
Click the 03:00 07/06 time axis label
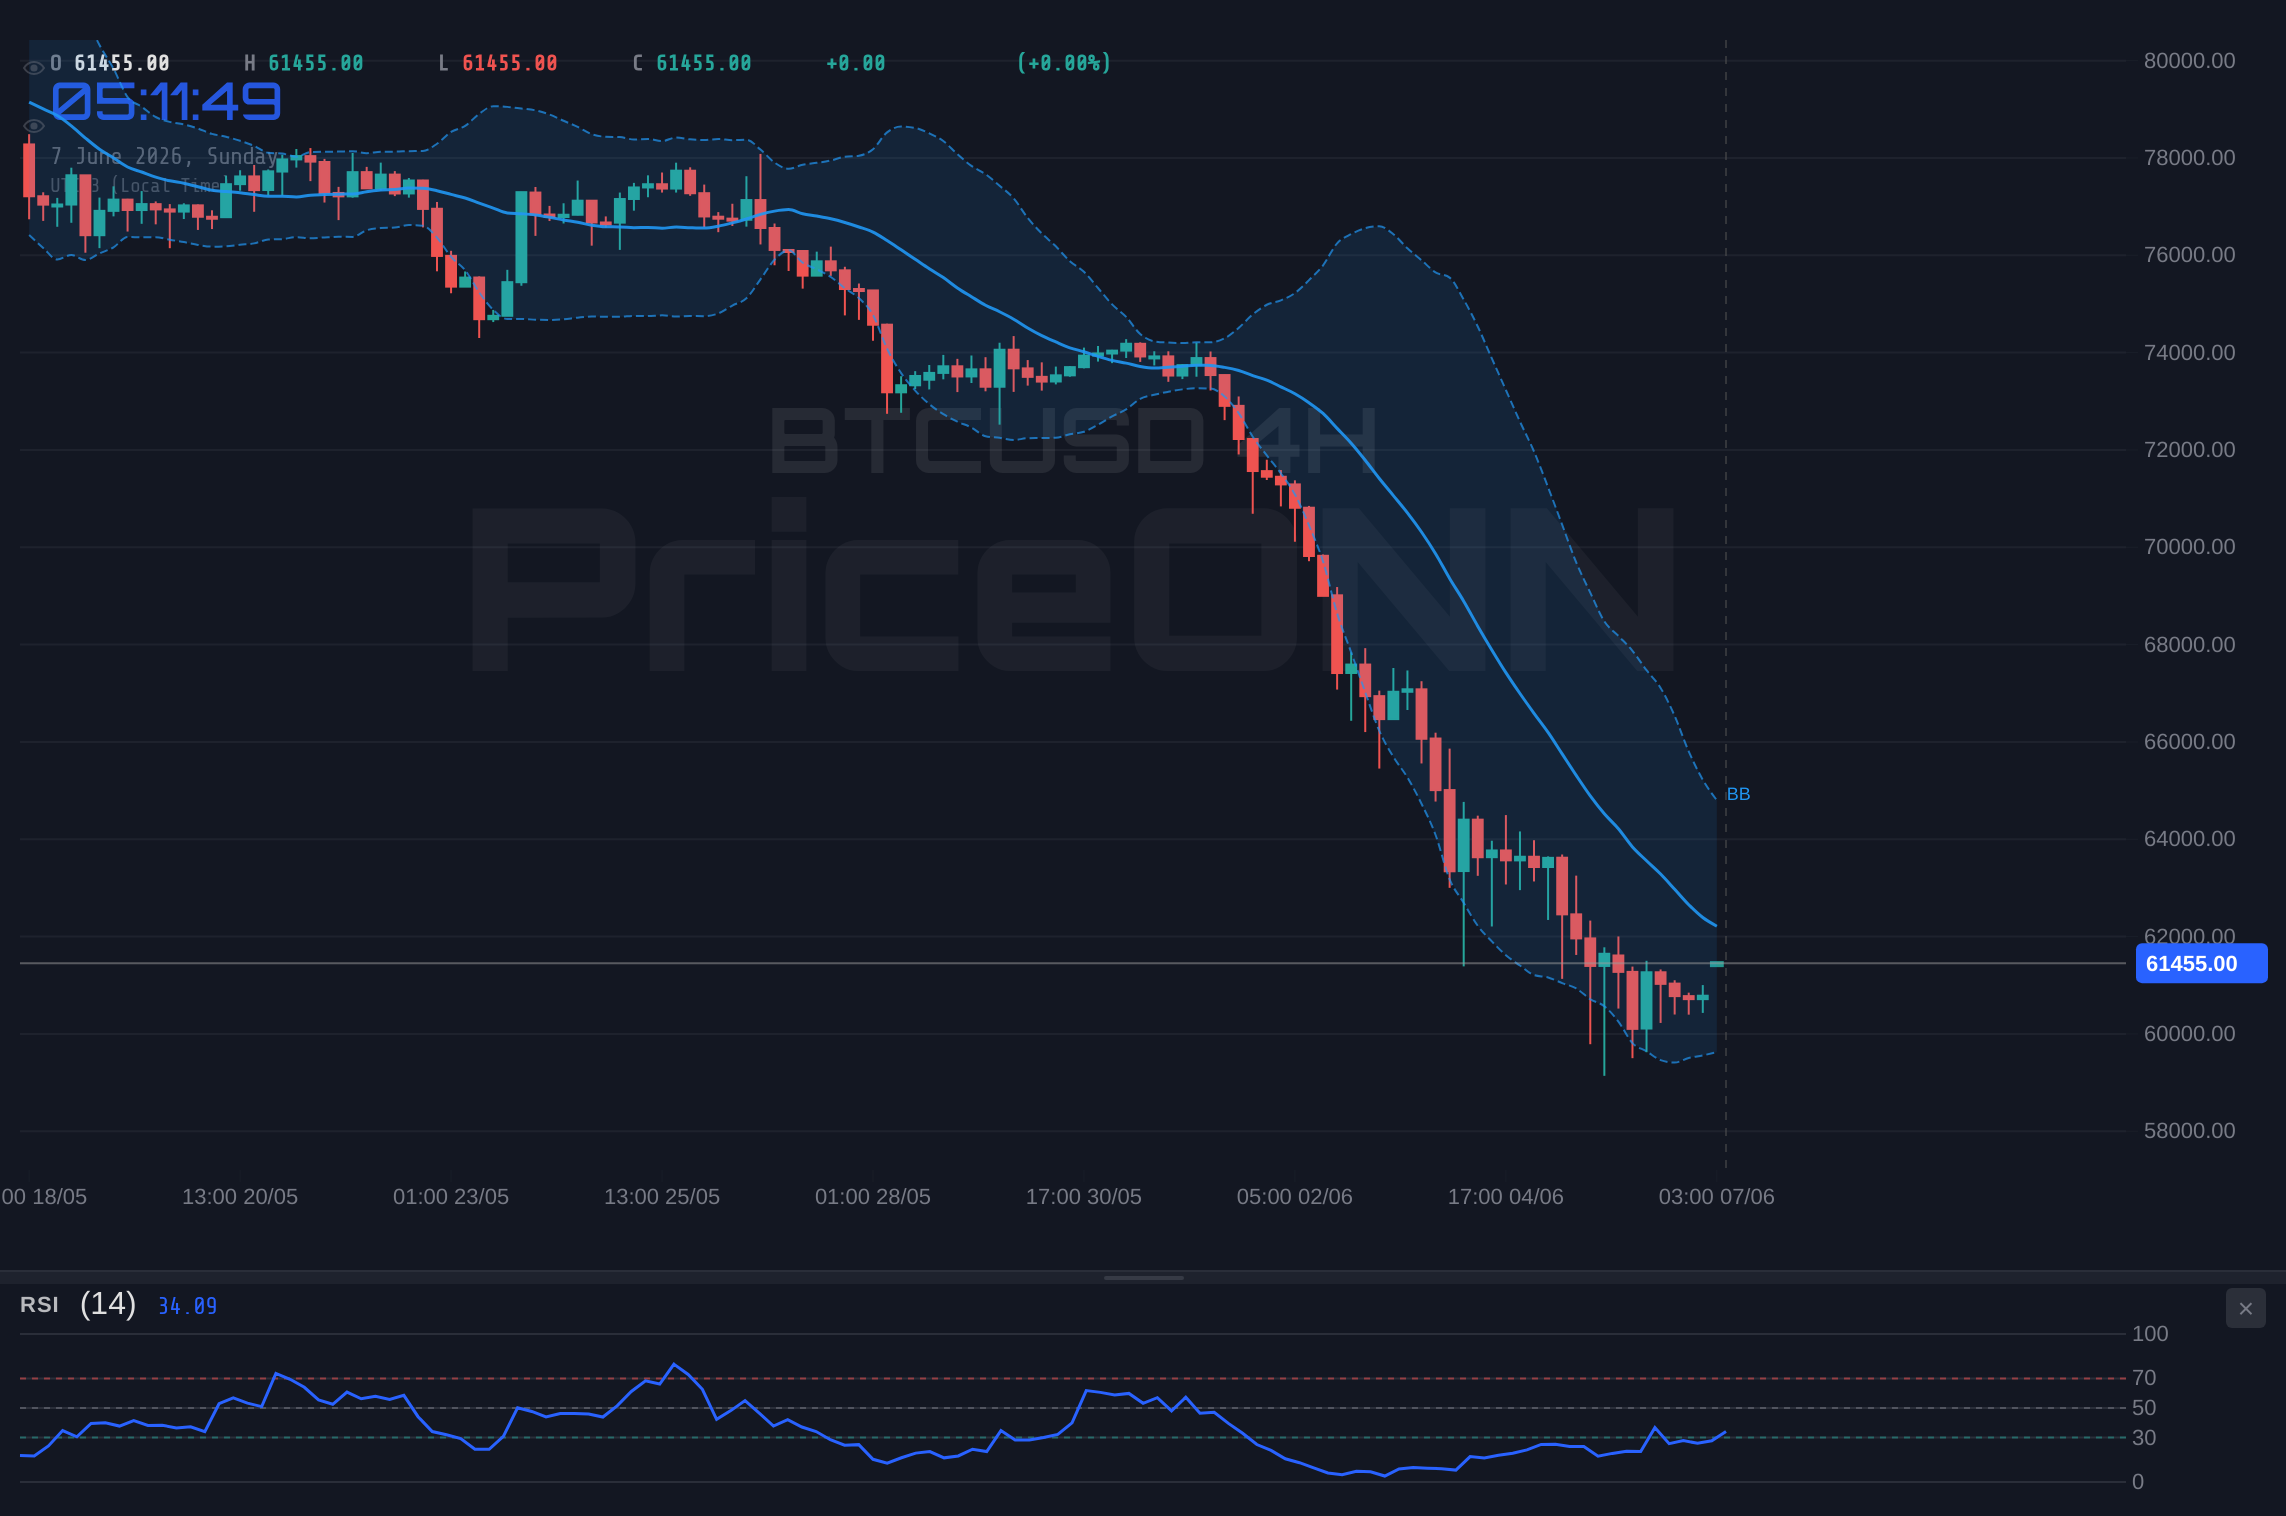1717,1197
